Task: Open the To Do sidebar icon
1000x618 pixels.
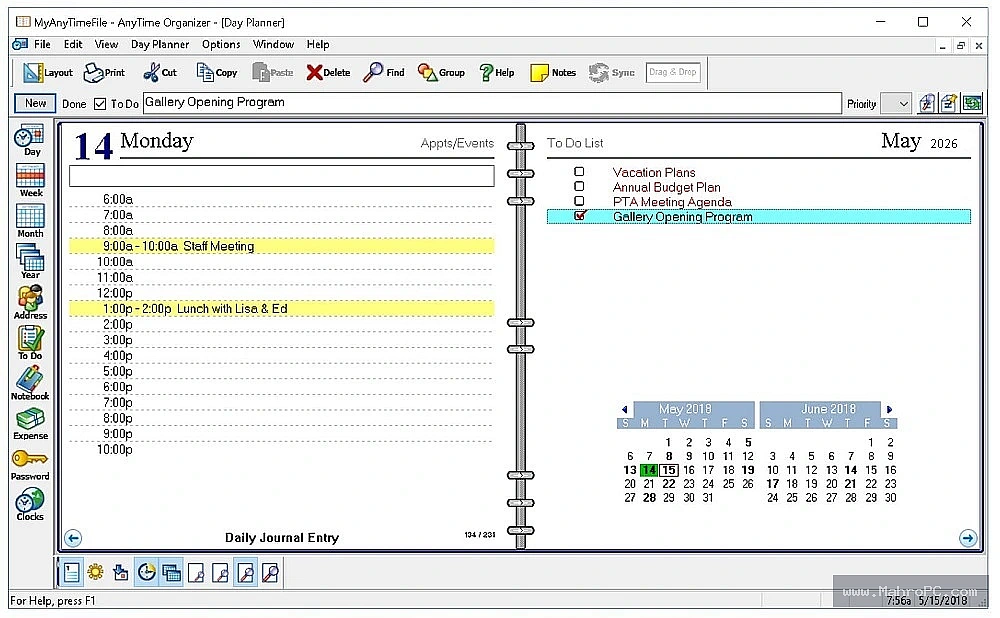Action: click(30, 343)
